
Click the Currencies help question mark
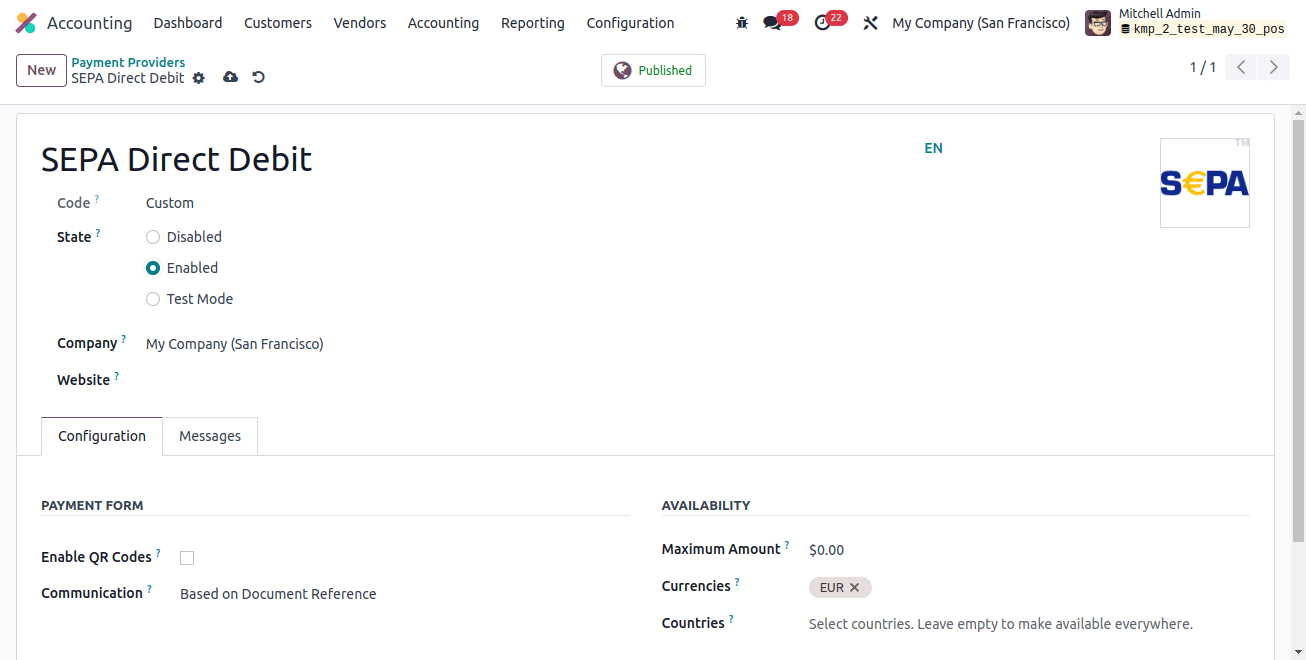[738, 582]
